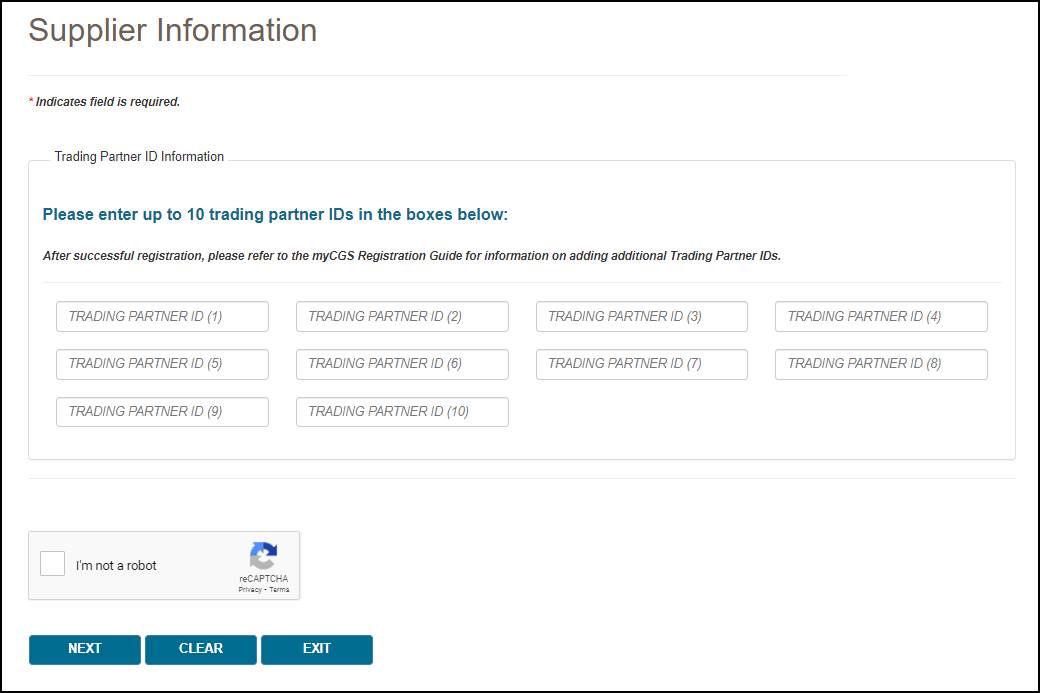This screenshot has height=693, width=1040.
Task: Select the Trading Partner ID (9) field
Action: tap(162, 412)
